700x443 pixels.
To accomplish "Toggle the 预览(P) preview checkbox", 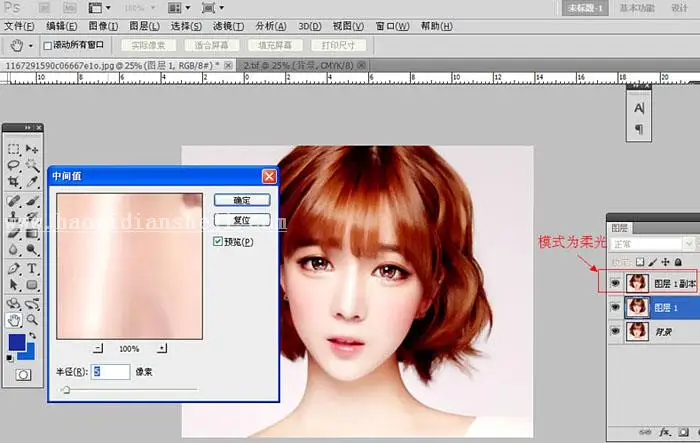I will [x=218, y=242].
